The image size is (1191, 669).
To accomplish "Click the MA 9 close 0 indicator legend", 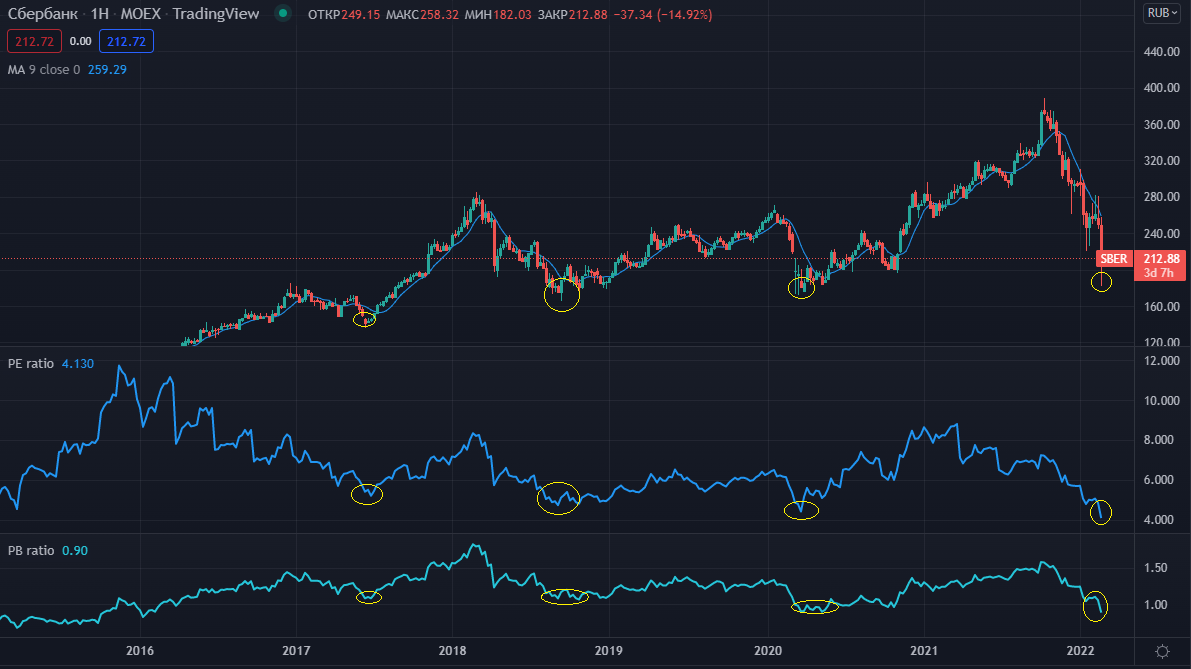I will click(x=44, y=69).
